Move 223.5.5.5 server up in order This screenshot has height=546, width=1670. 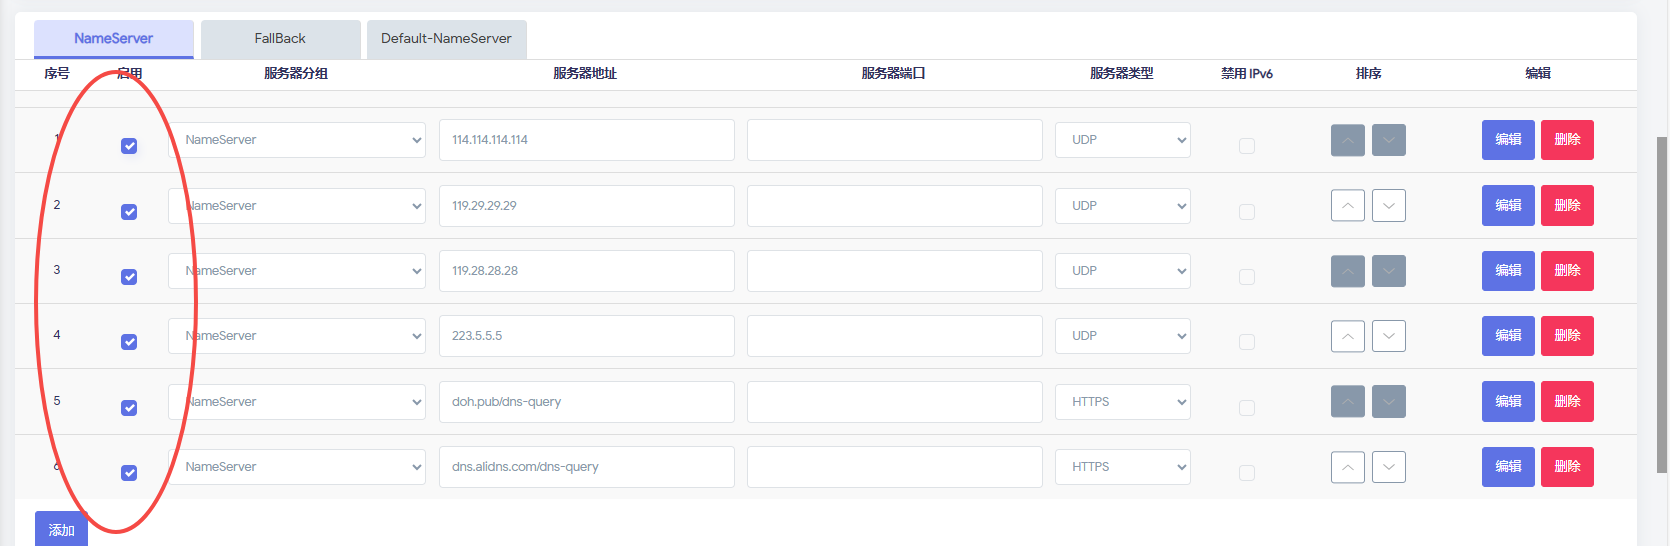(x=1347, y=336)
